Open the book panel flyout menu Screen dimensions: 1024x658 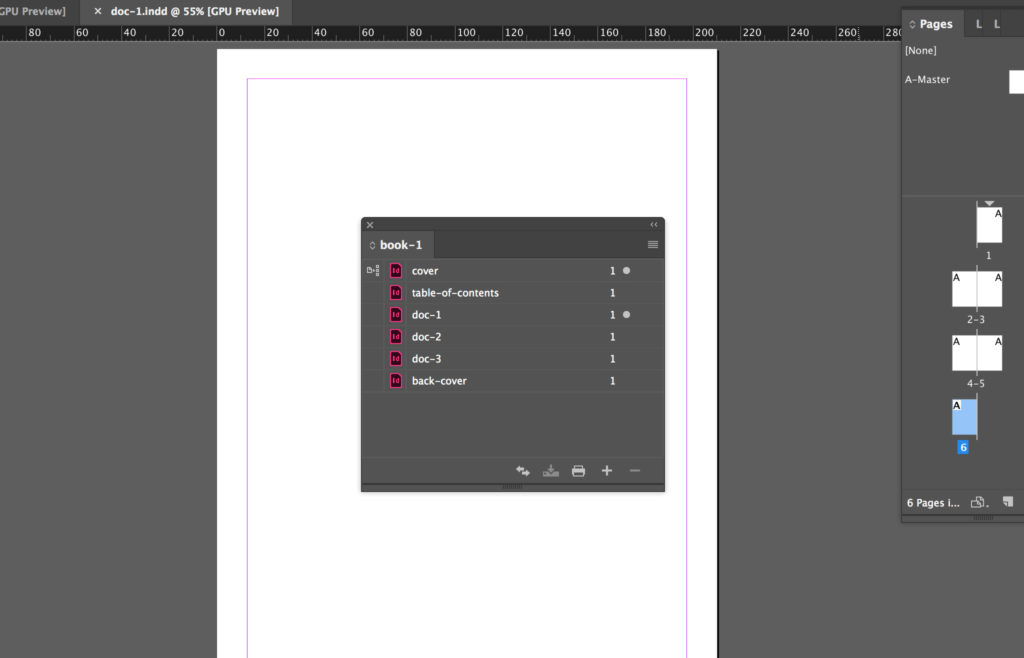pos(652,244)
